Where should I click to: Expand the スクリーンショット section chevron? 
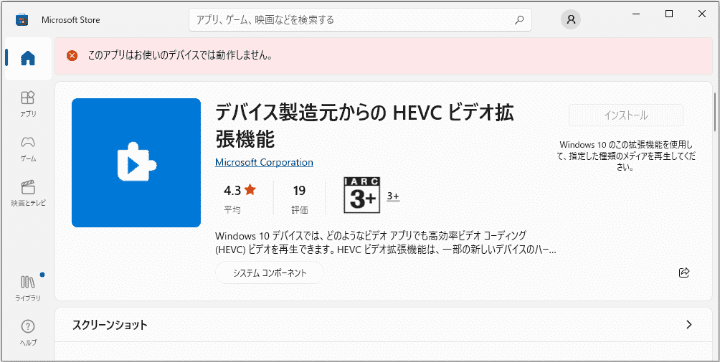(x=688, y=325)
